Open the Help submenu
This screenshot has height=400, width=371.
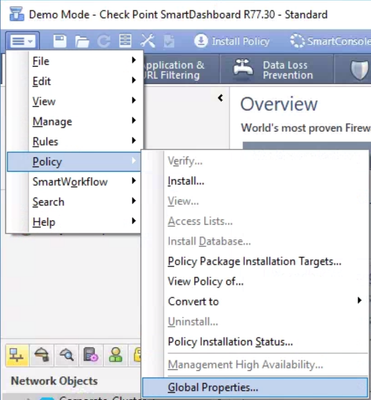75,222
